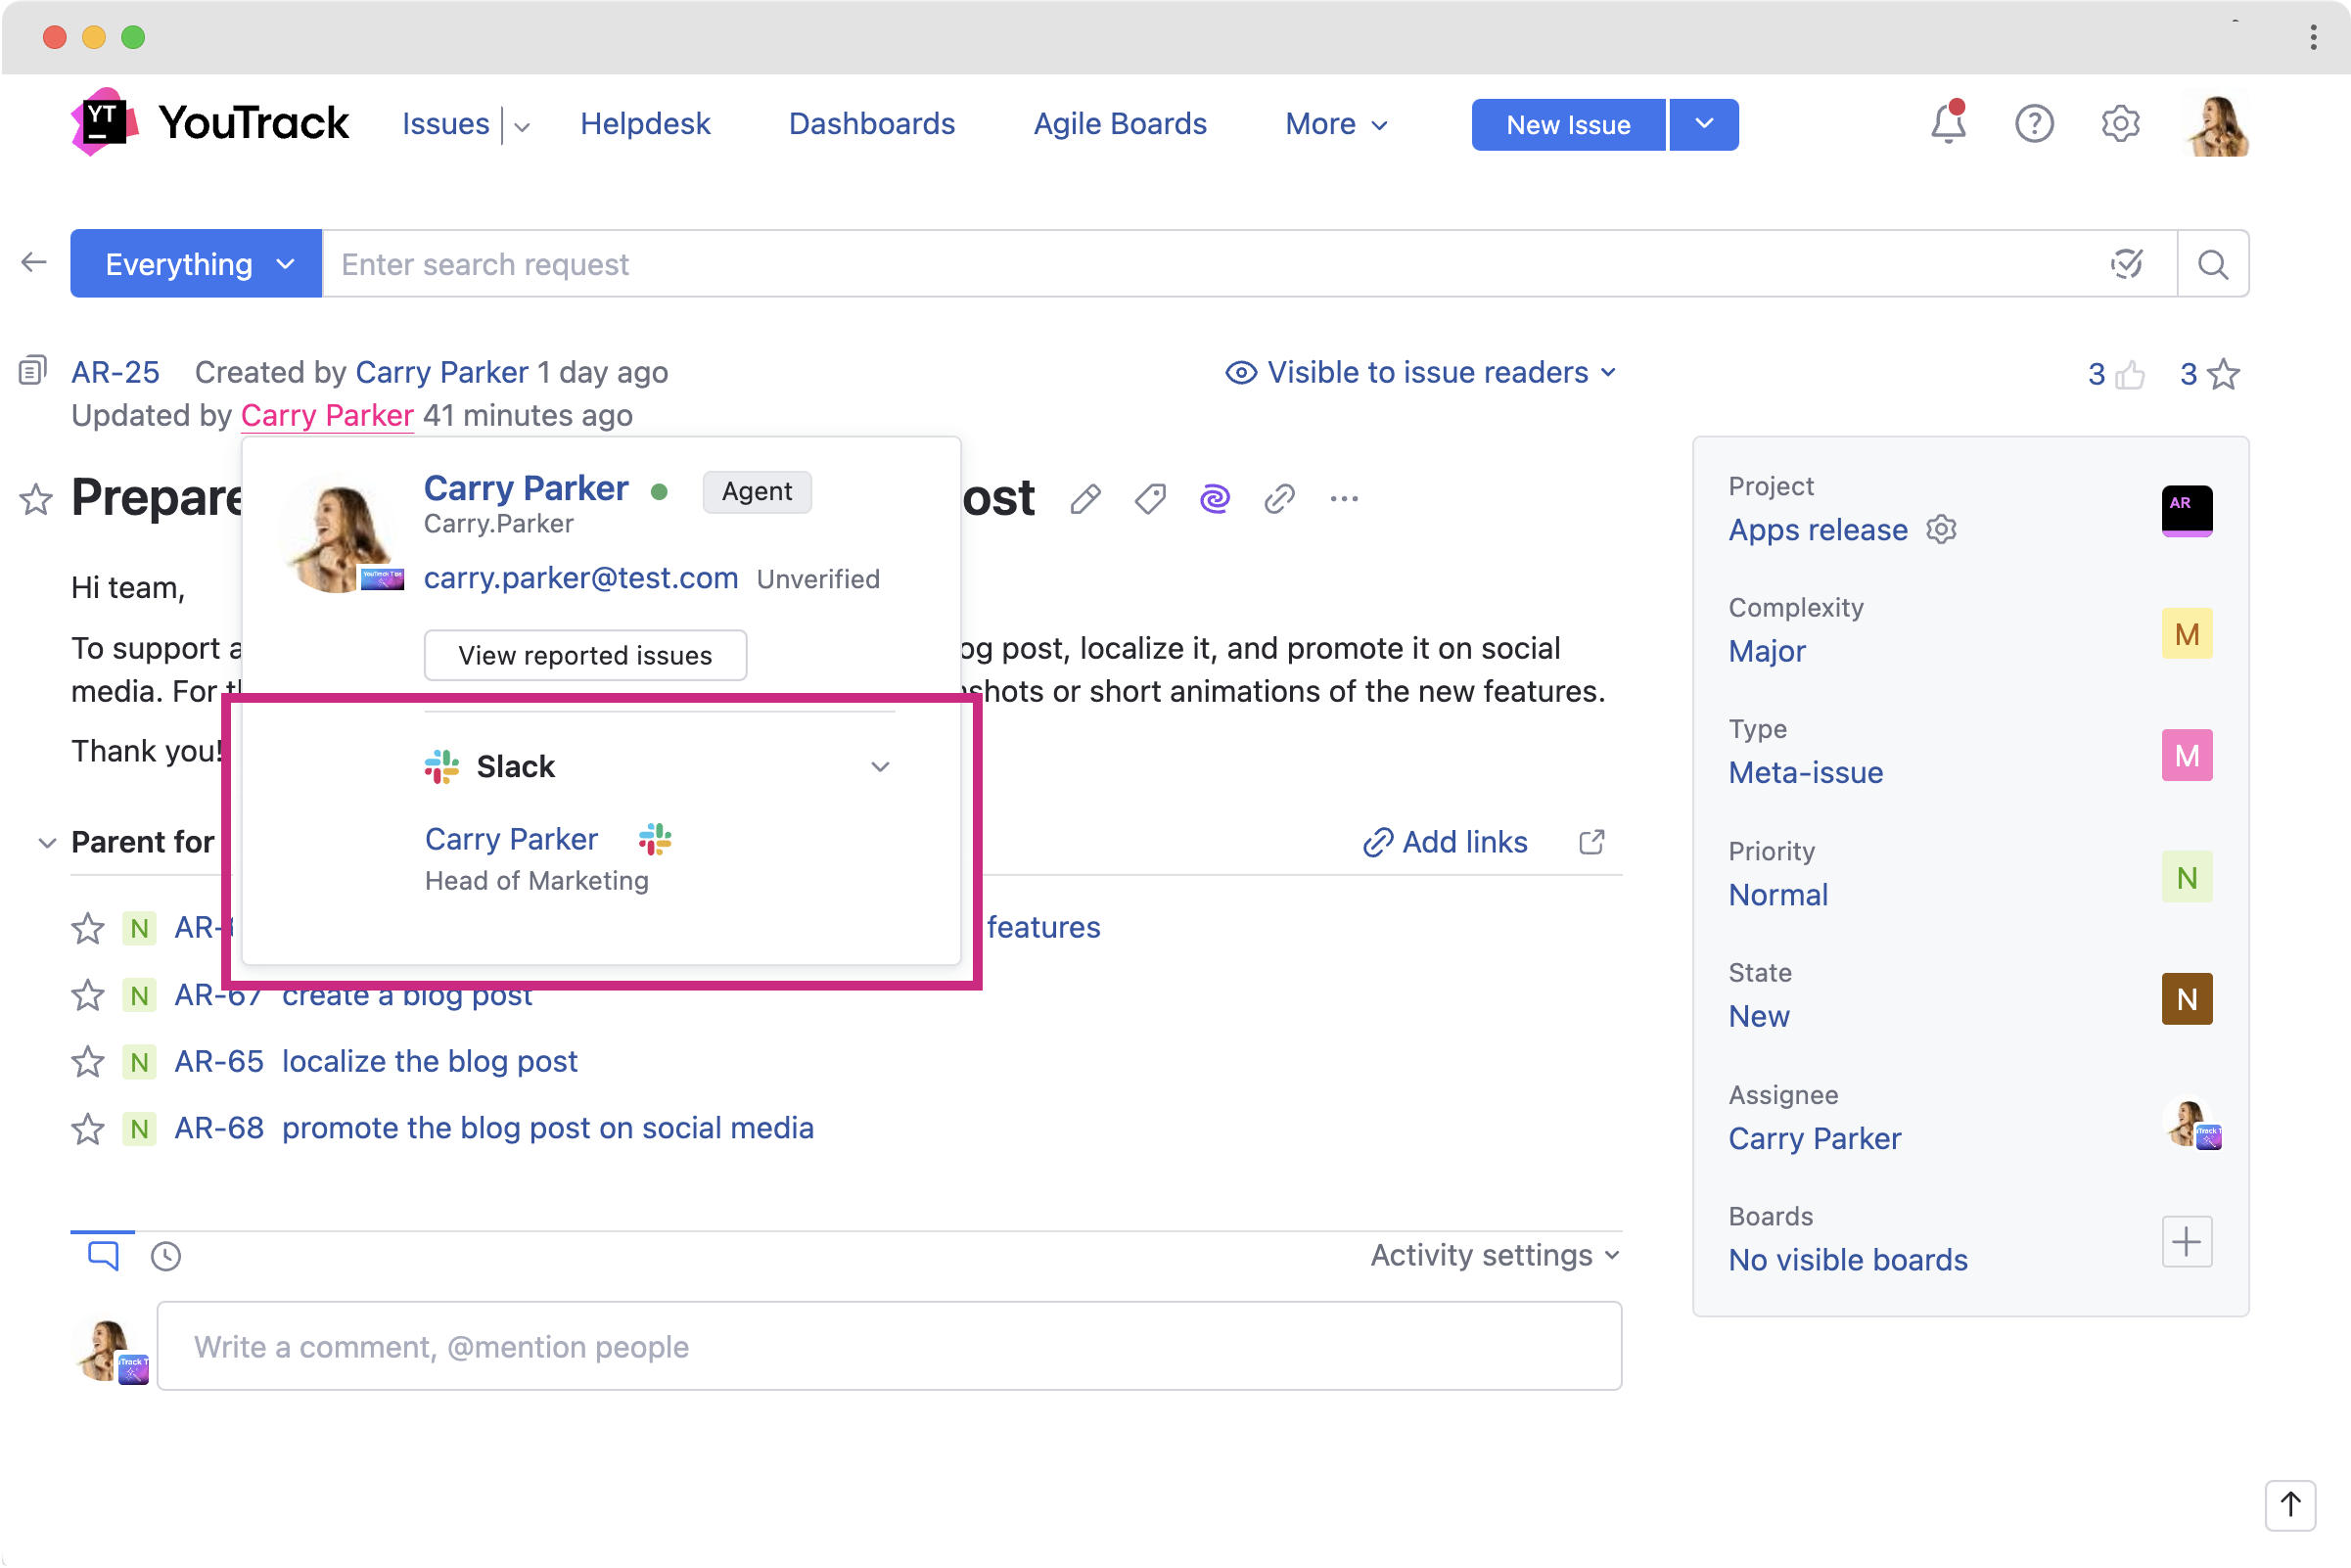Open Apps release project settings gear
Viewport: 2351px width, 1568px height.
1941,529
